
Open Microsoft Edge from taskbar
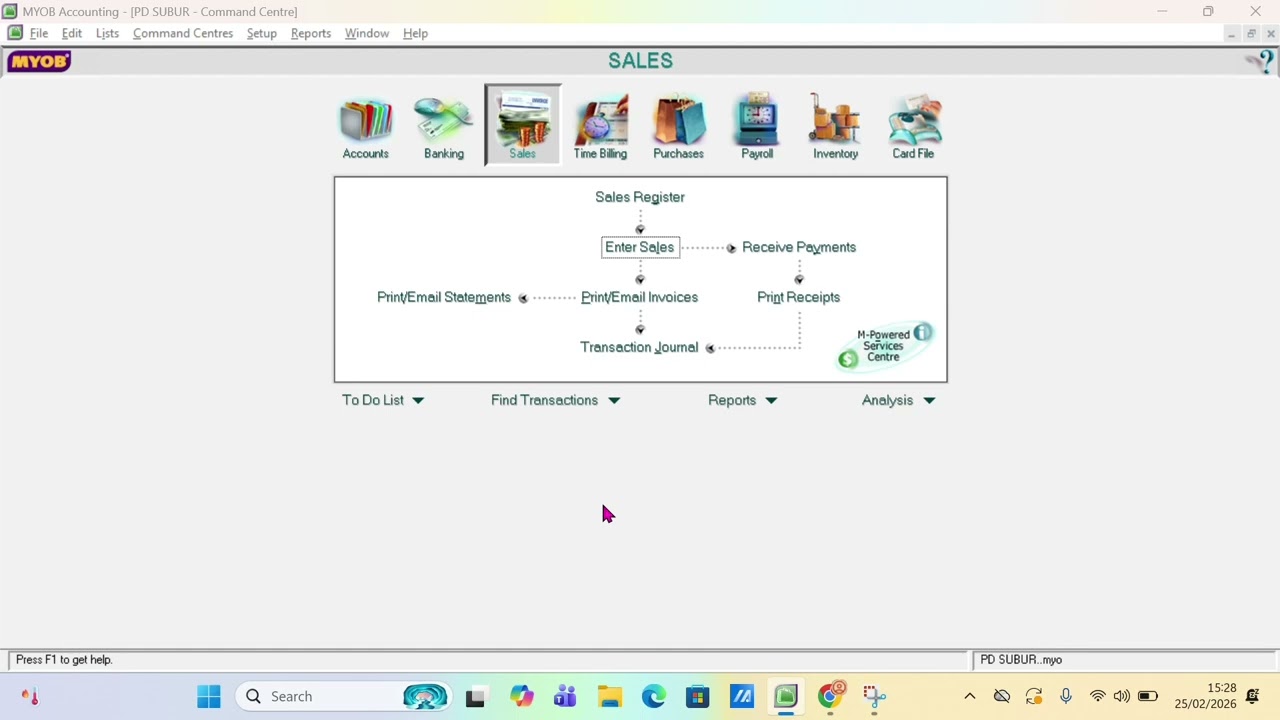654,696
